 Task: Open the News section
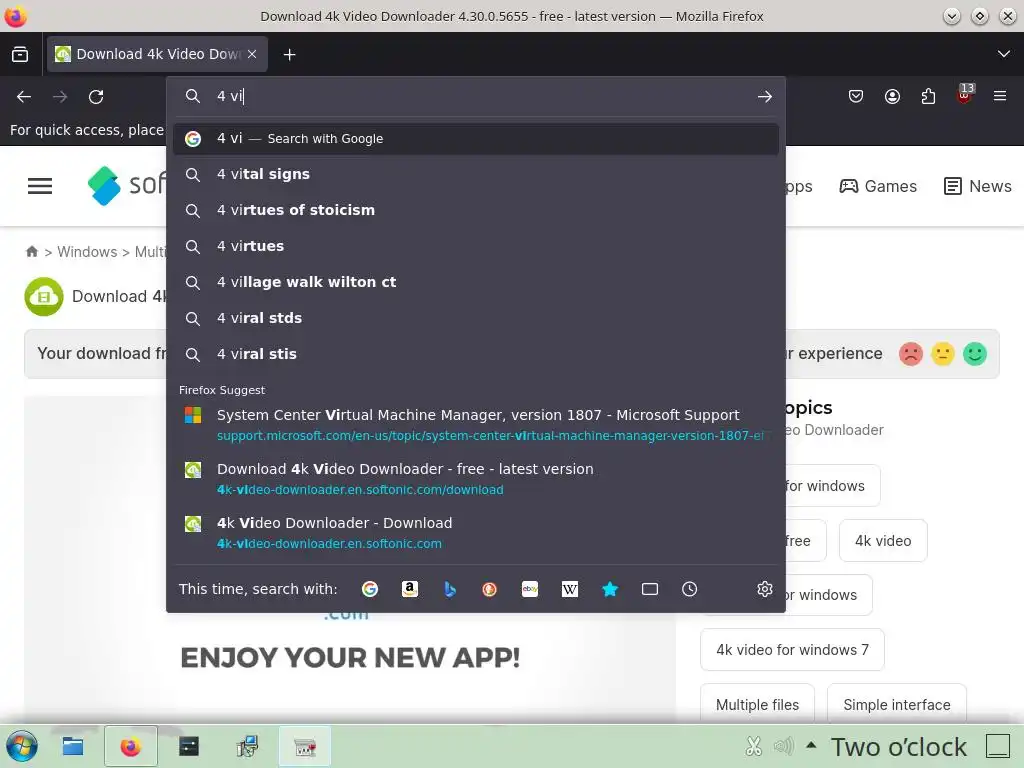click(x=978, y=186)
